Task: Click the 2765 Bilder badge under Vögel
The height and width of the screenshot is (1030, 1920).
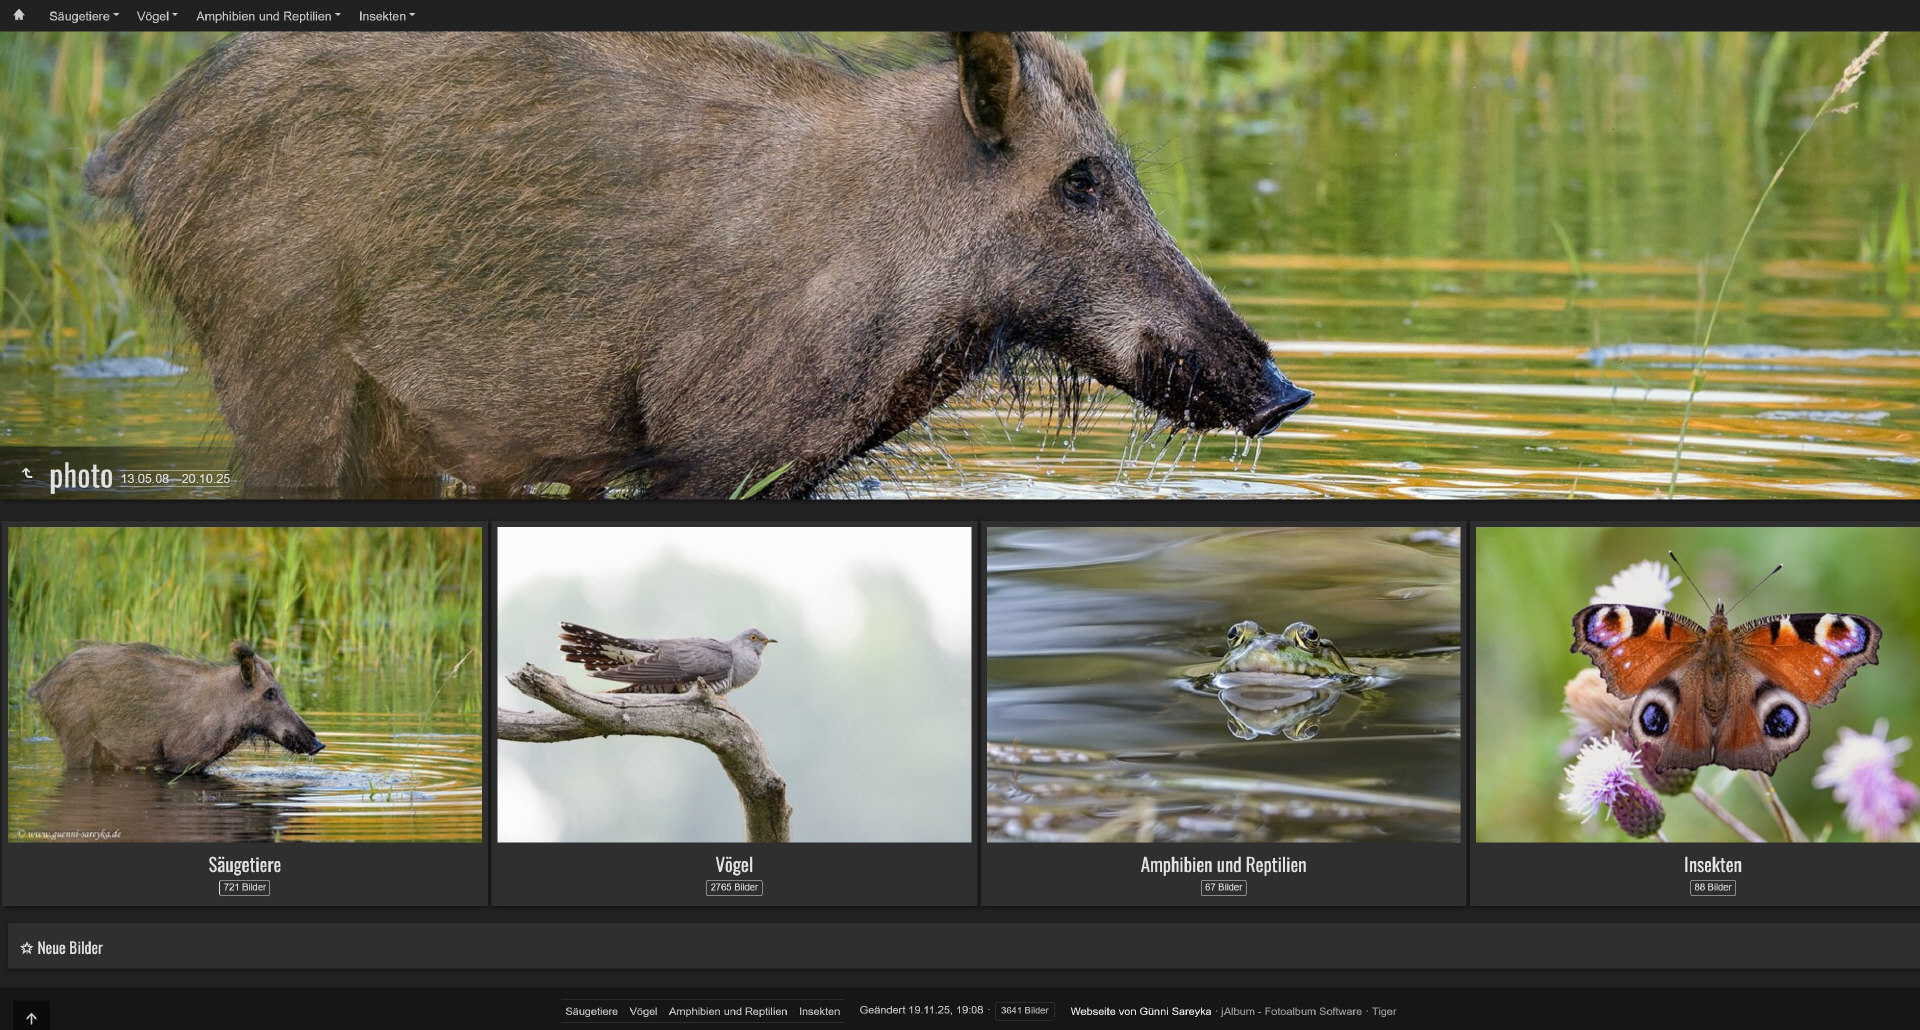Action: coord(734,887)
